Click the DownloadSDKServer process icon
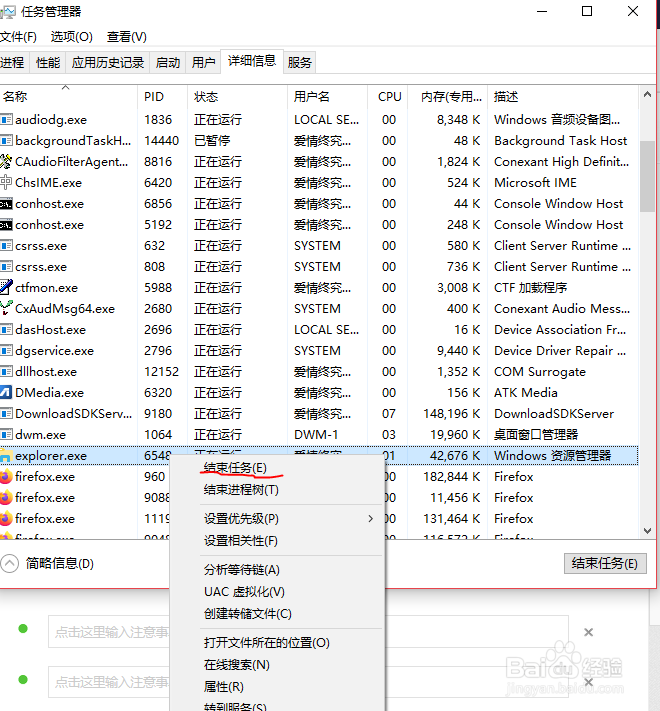The image size is (660, 711). point(6,414)
